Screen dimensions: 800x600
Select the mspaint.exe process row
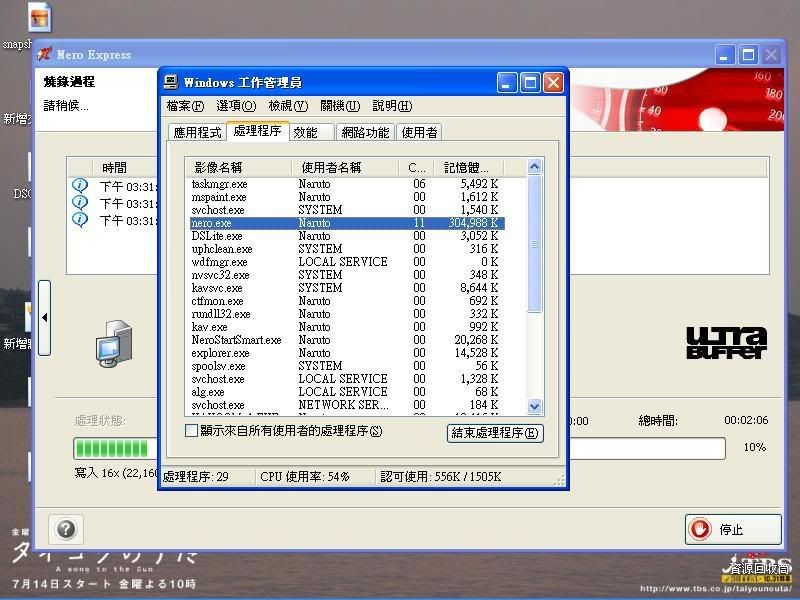click(x=345, y=197)
